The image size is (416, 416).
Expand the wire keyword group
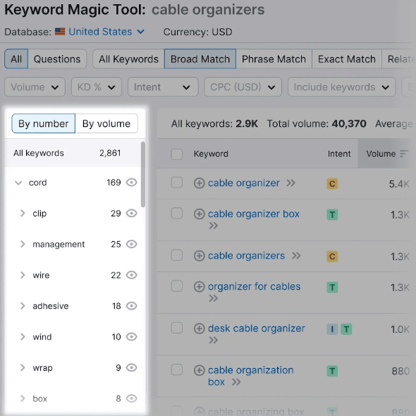click(22, 275)
